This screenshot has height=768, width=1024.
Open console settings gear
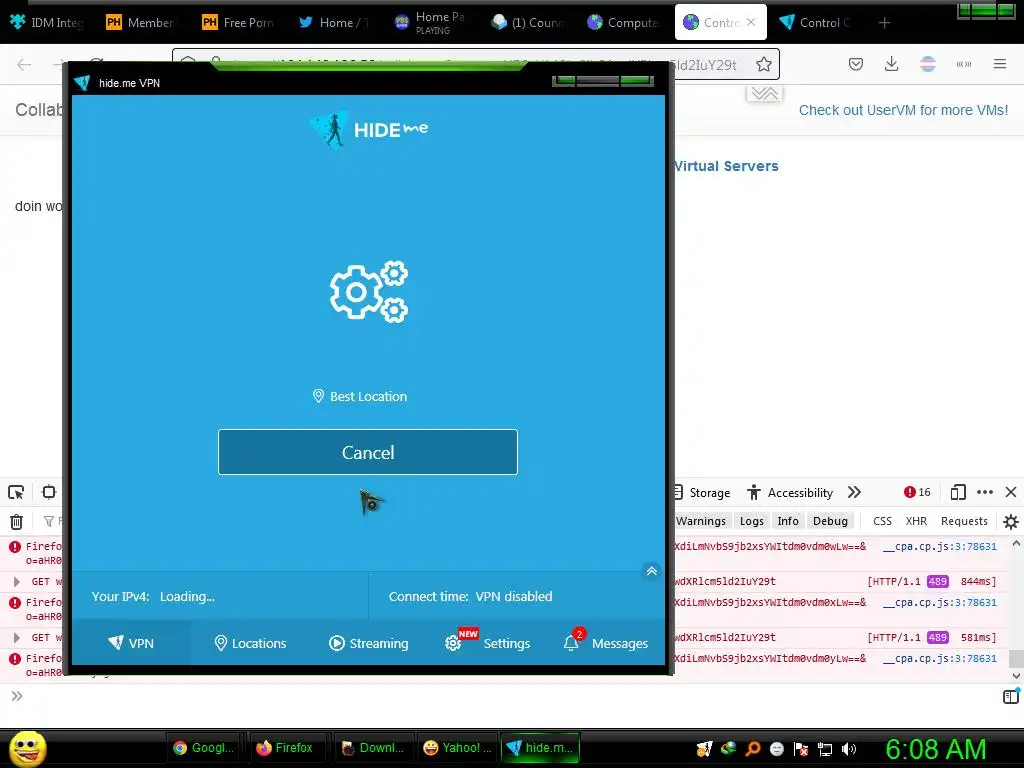coord(1010,522)
